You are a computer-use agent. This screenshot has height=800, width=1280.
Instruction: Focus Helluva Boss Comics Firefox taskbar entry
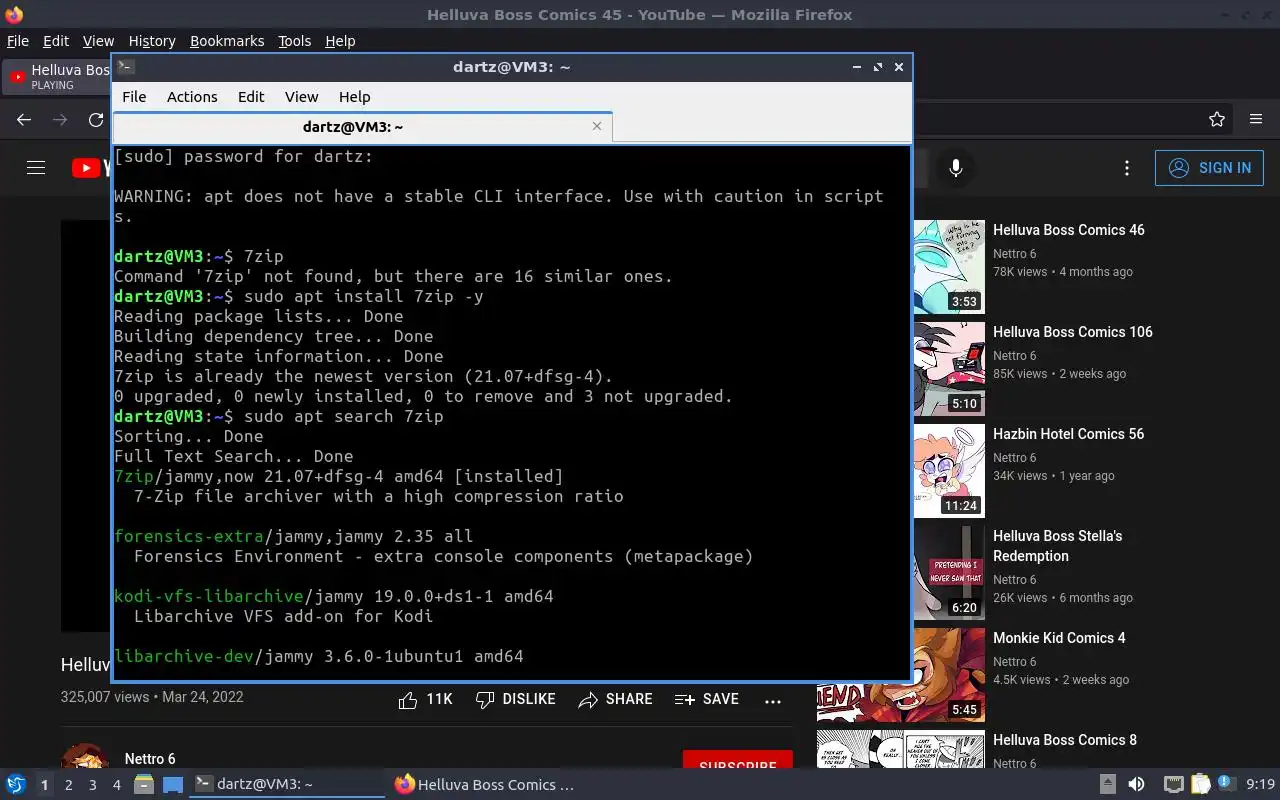pyautogui.click(x=486, y=785)
